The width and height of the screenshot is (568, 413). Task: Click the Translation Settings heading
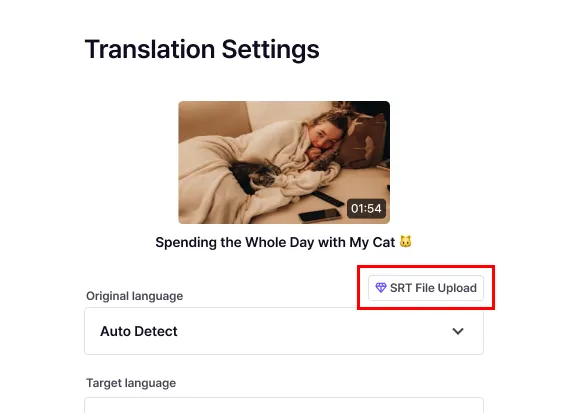coord(202,49)
